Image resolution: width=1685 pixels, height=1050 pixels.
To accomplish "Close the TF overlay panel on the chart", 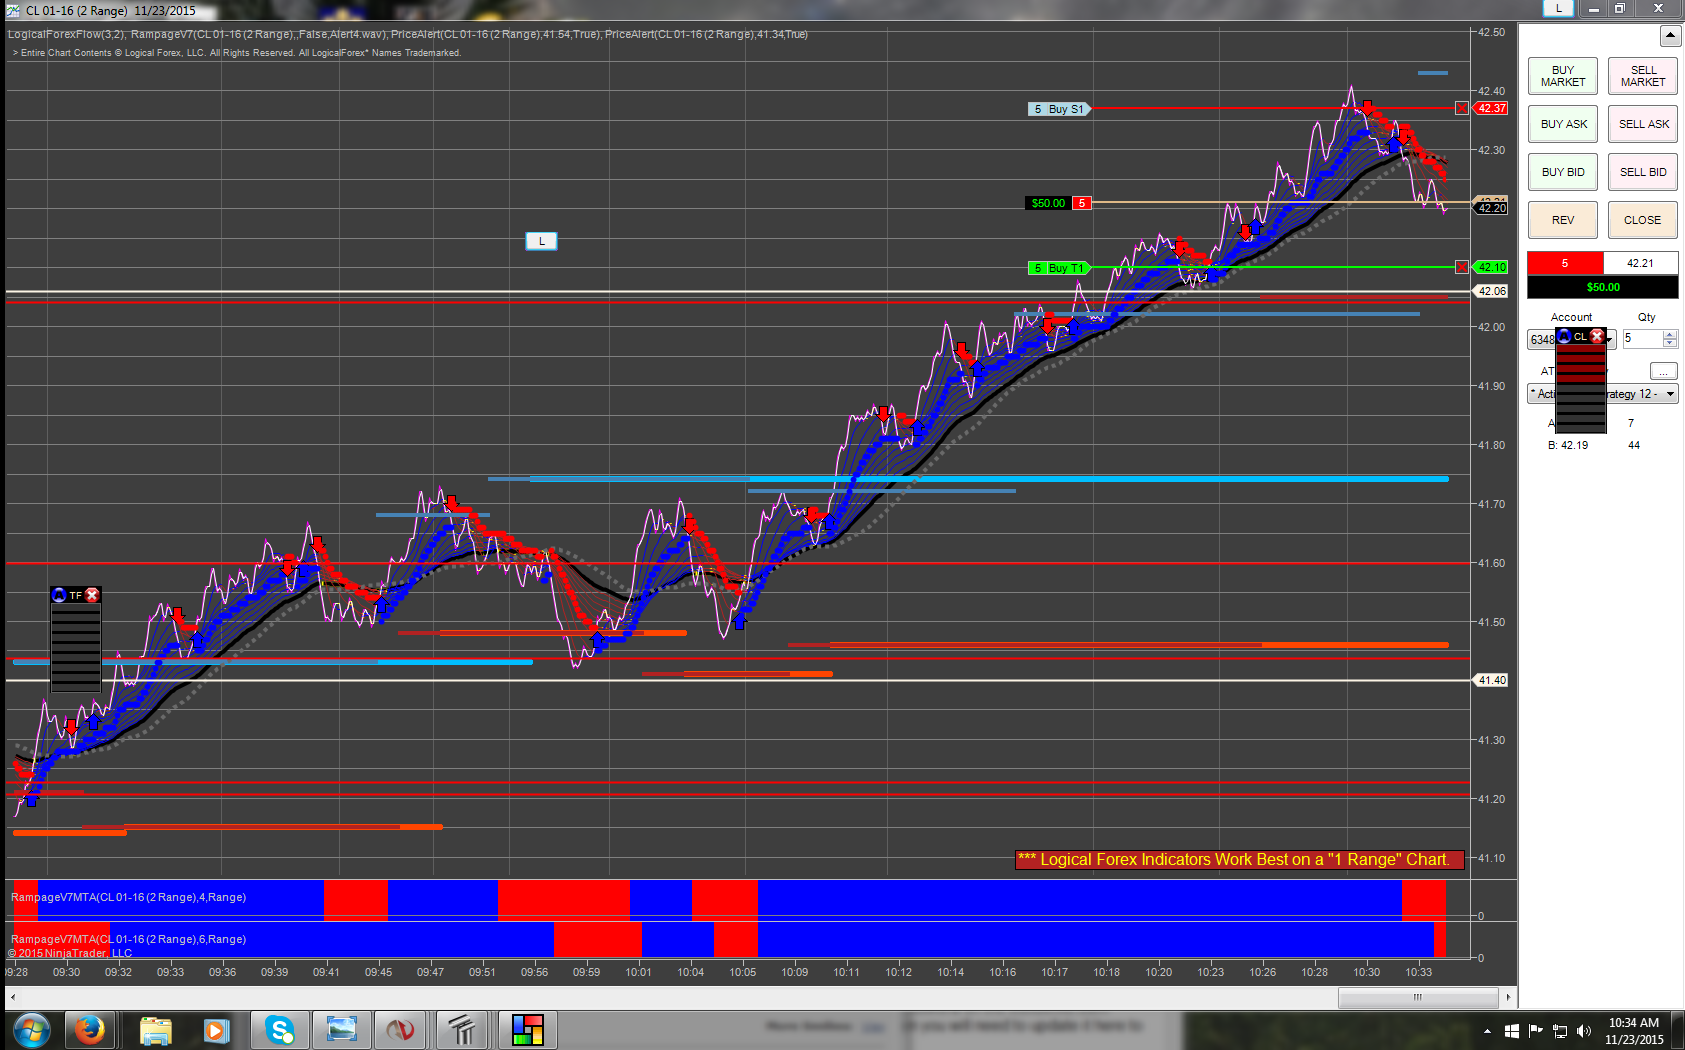I will (92, 595).
